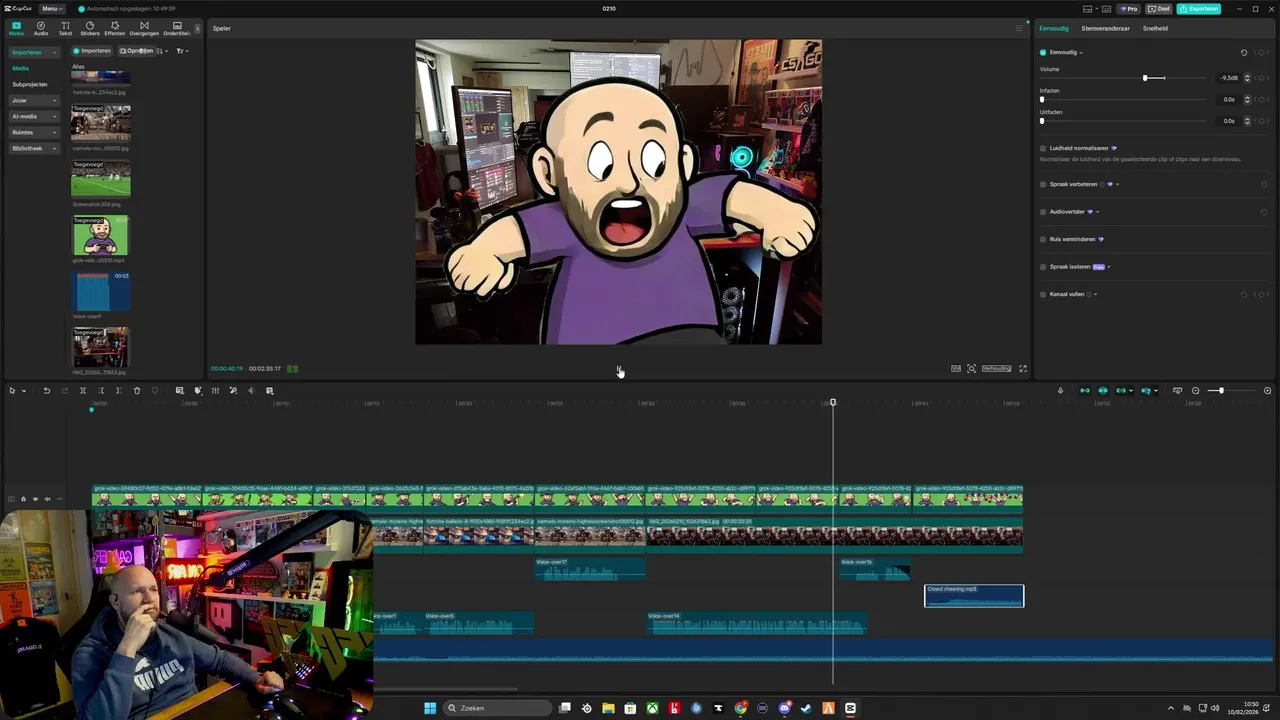
Task: Open the selection tool dropdown arrow
Action: tap(23, 391)
